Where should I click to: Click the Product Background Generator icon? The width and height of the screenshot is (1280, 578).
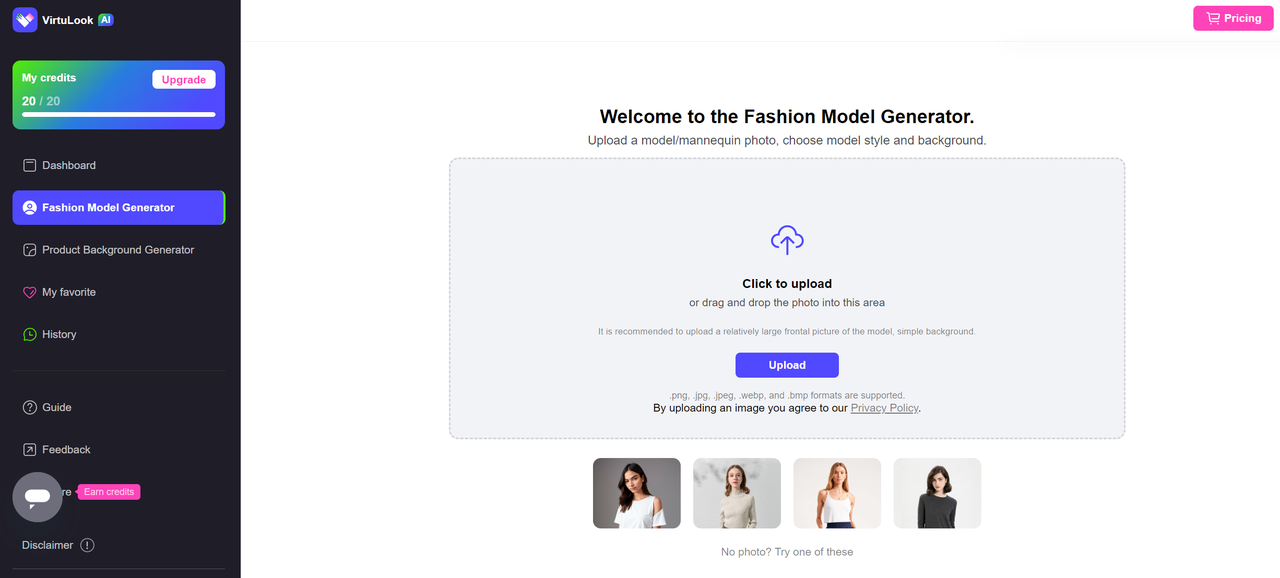point(30,250)
